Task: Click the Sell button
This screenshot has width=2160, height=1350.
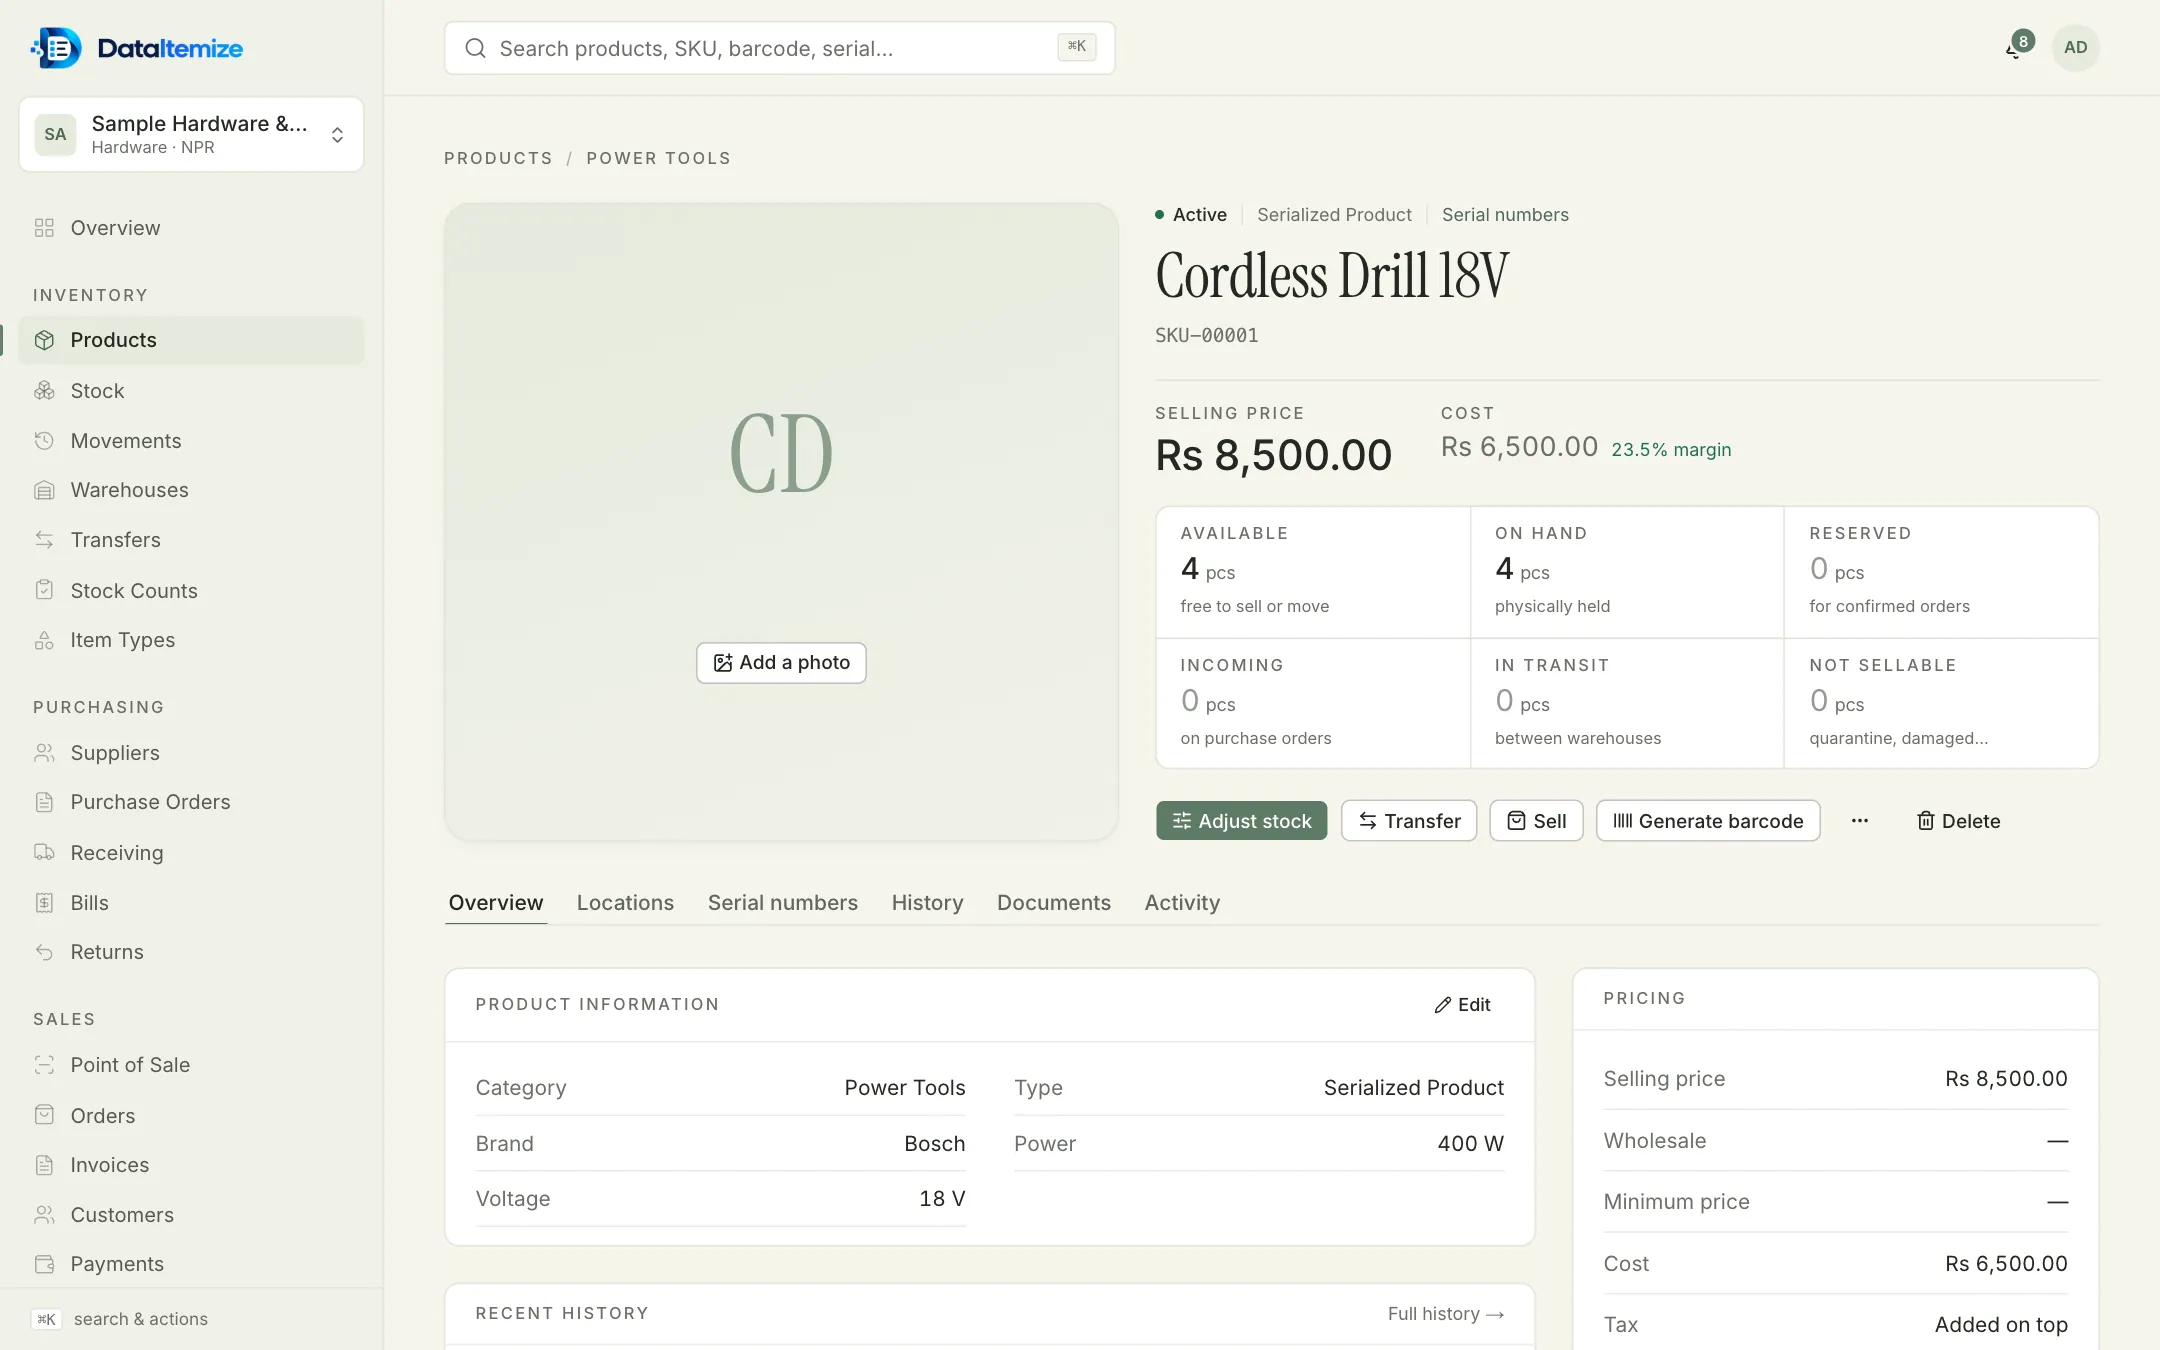Action: point(1536,821)
